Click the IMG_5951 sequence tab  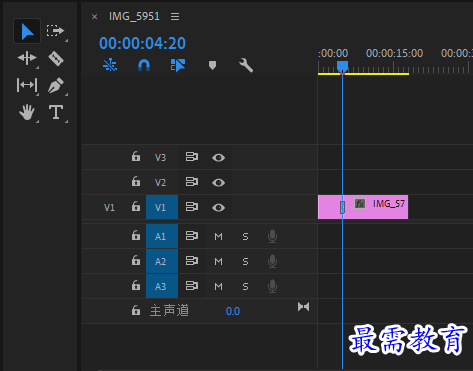click(x=134, y=16)
